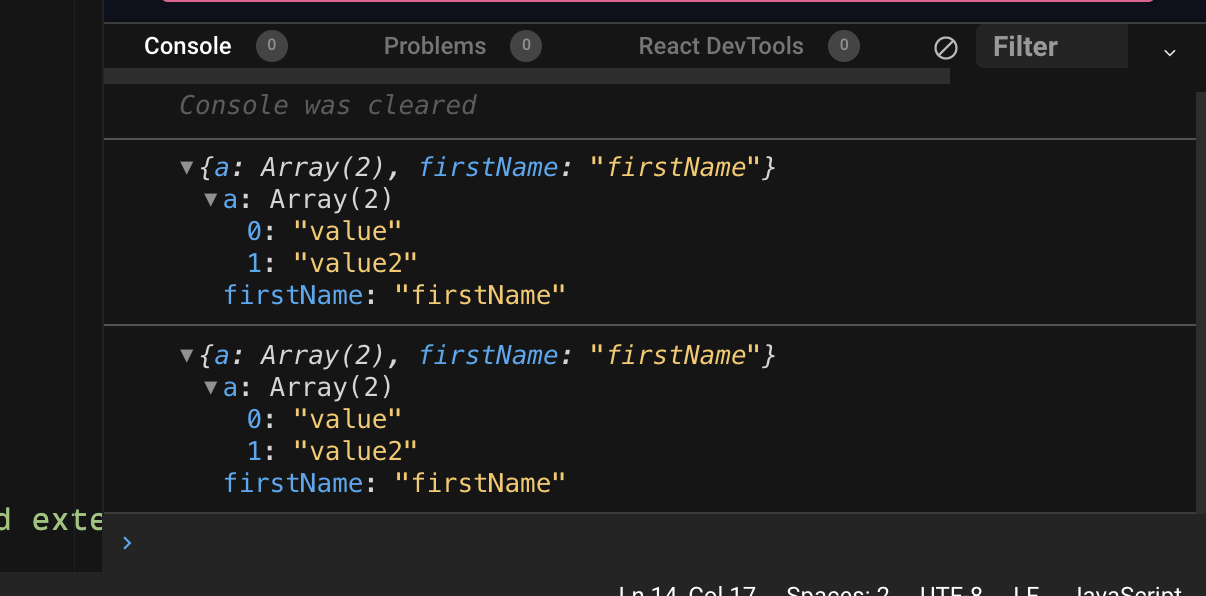Collapse the first logged object
This screenshot has height=596, width=1206.
click(186, 167)
